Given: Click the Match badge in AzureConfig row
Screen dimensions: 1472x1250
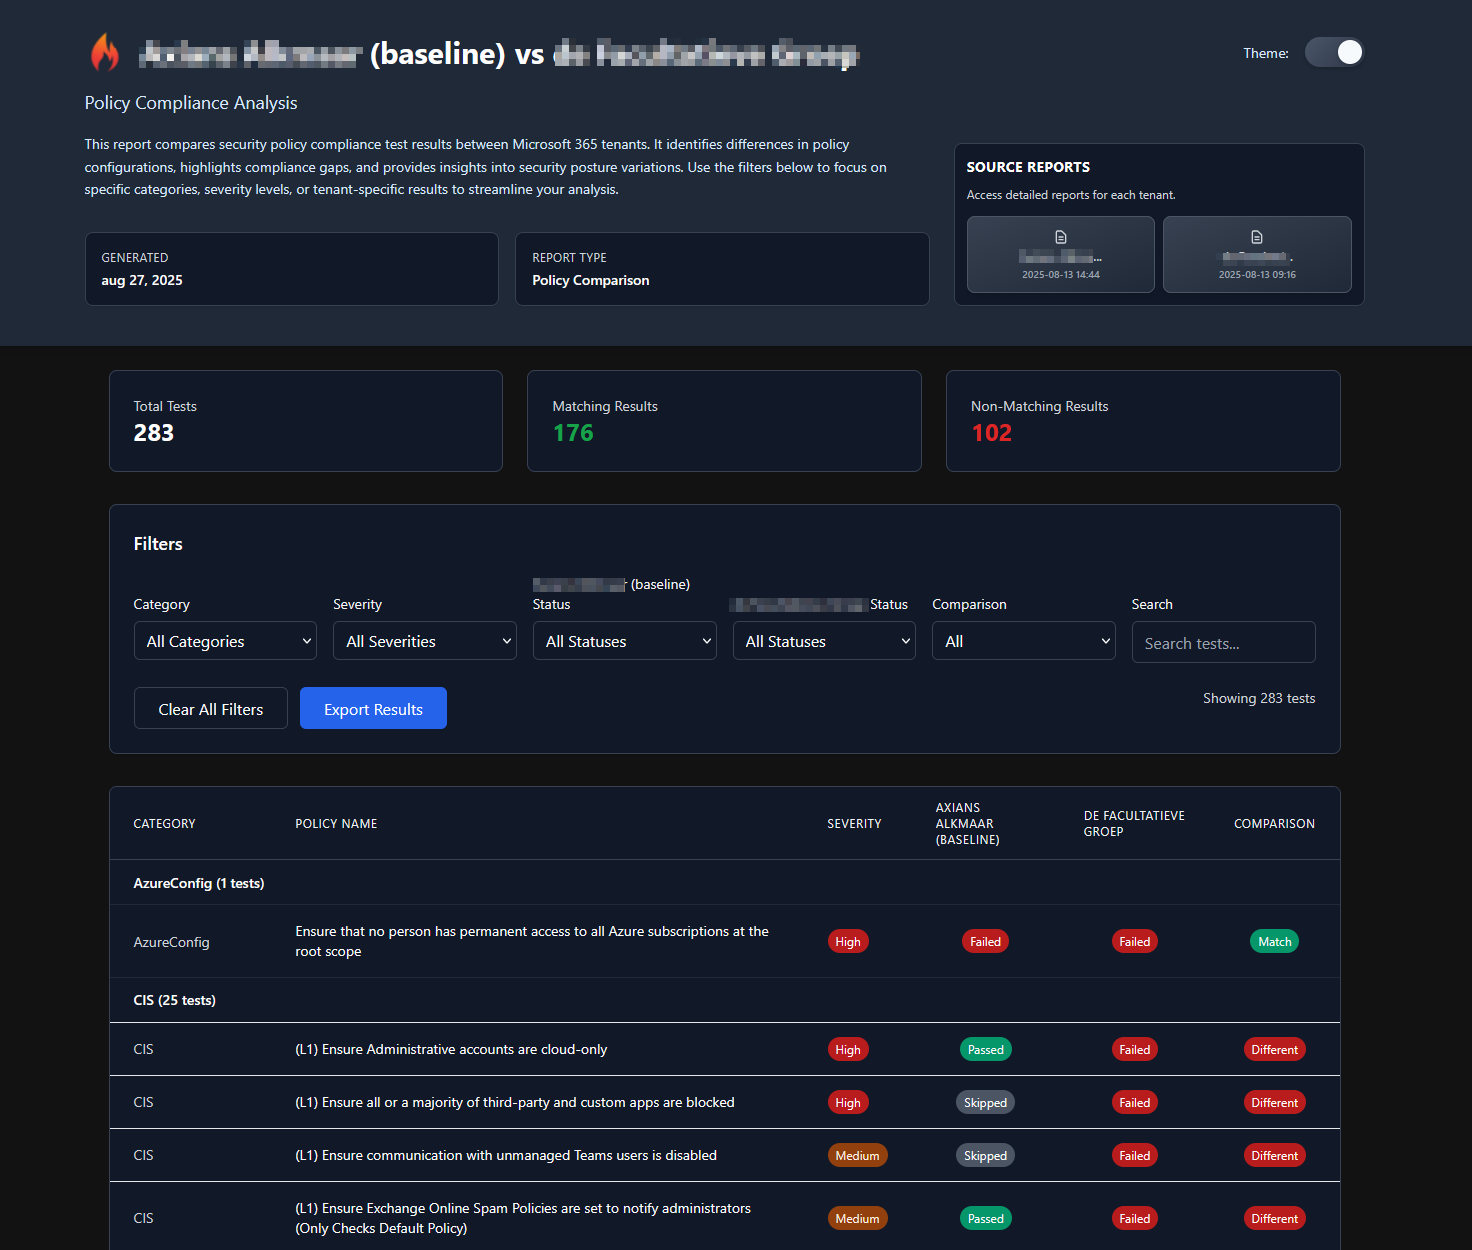Looking at the screenshot, I should [x=1274, y=942].
